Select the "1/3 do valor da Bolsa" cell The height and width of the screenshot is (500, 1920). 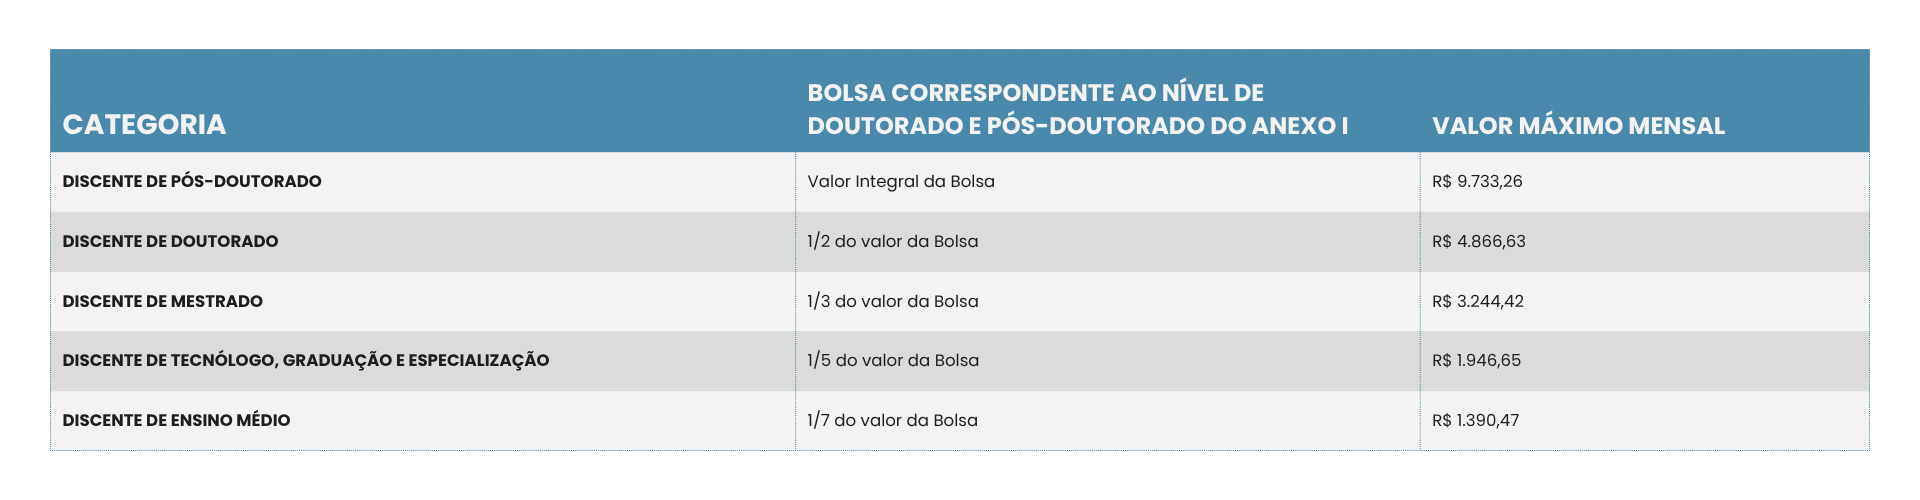(892, 301)
